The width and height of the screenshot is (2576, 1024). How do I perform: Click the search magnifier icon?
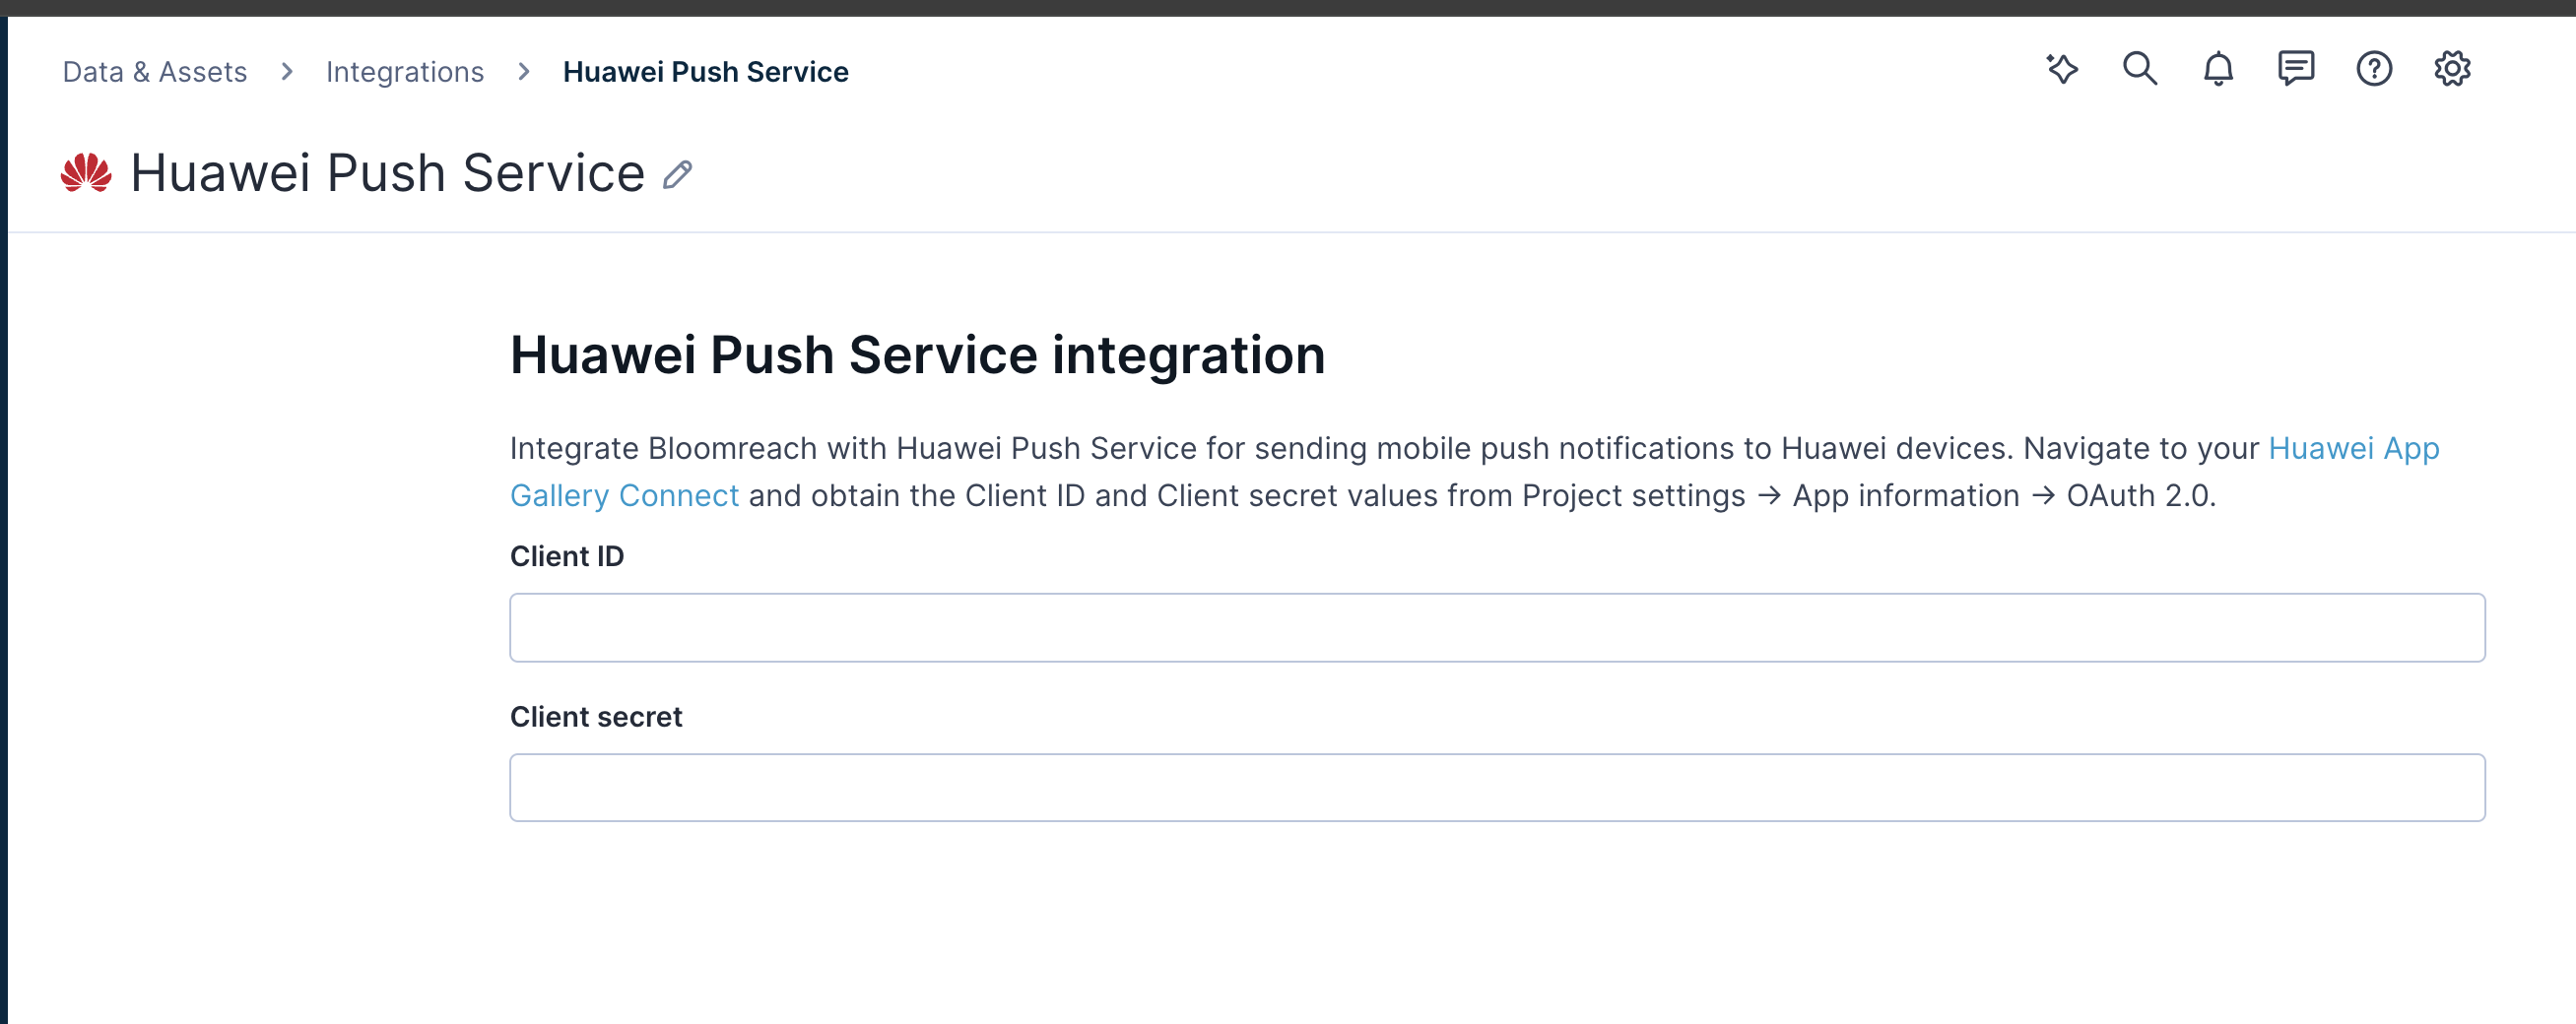tap(2140, 69)
